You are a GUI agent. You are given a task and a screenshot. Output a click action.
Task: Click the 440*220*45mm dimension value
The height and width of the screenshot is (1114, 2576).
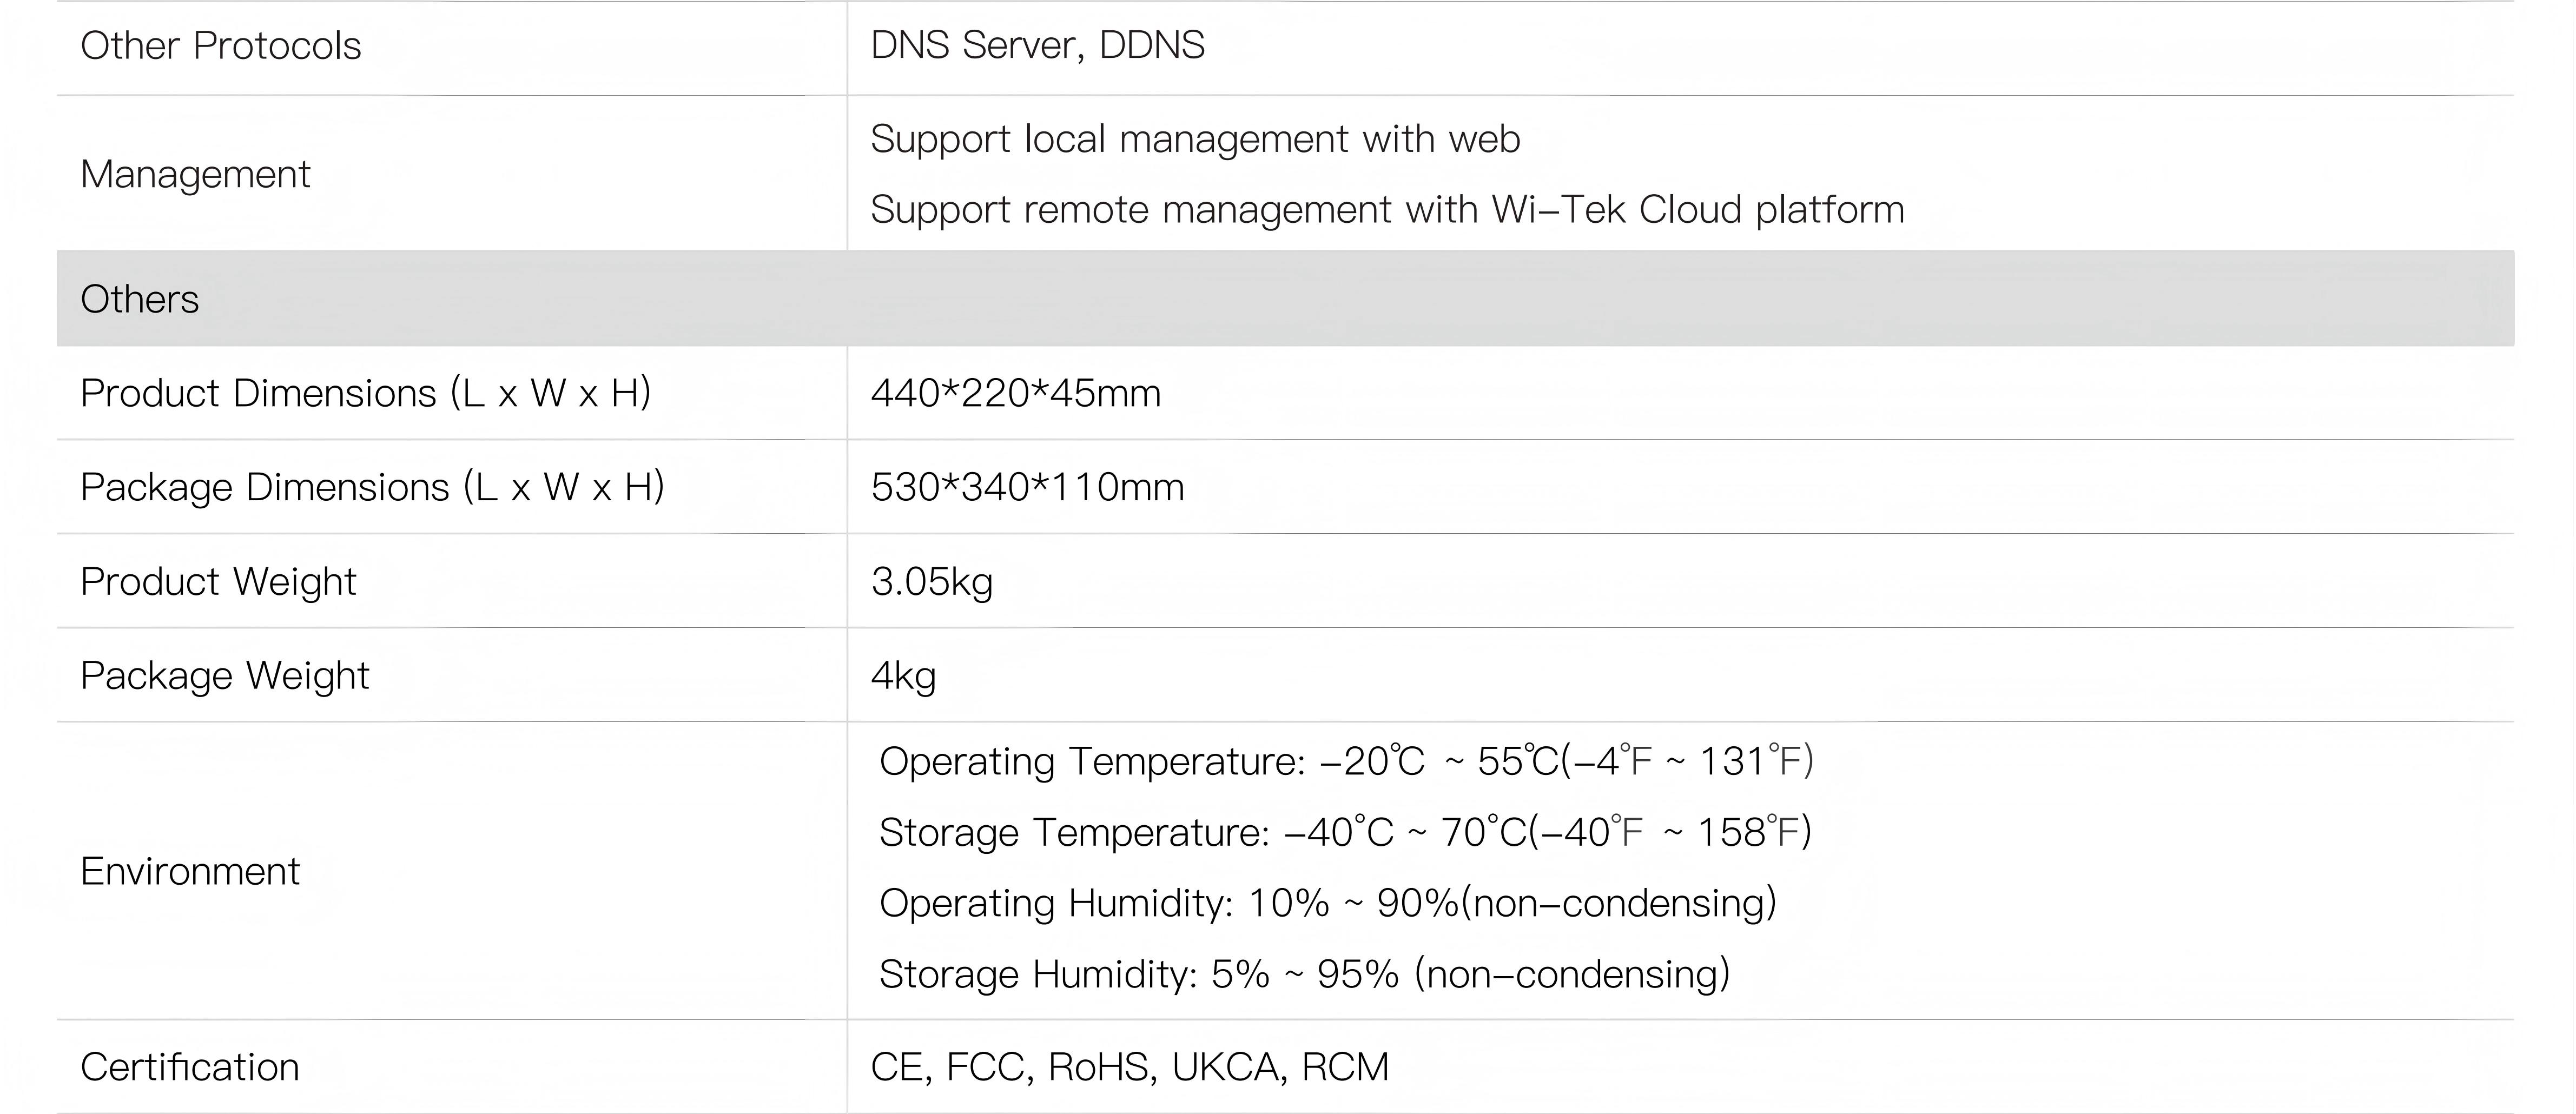(x=1015, y=393)
